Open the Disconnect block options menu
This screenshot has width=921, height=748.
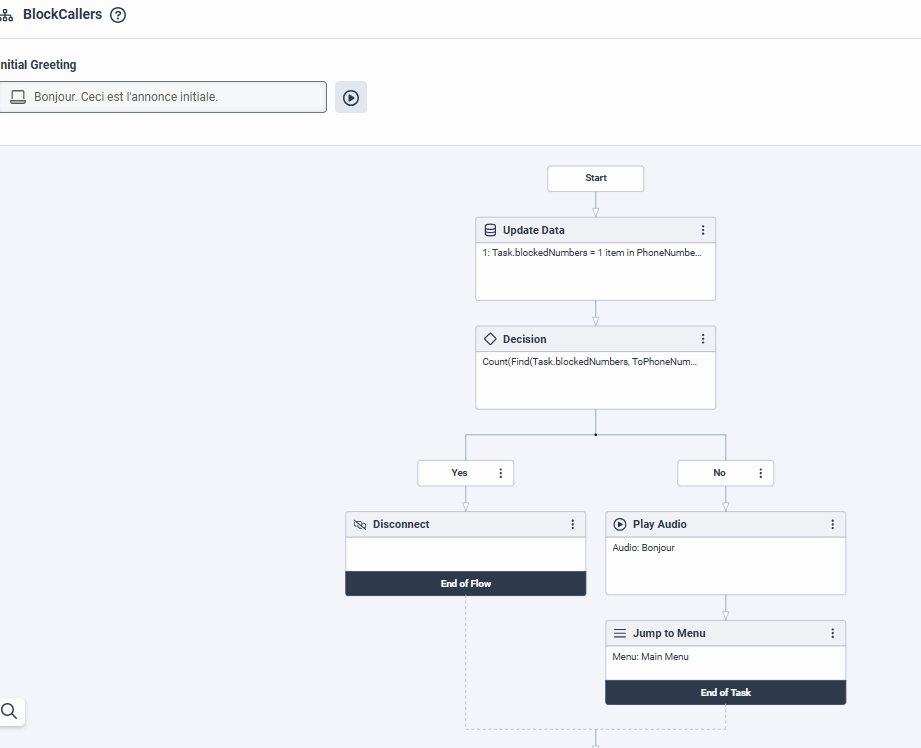pos(573,524)
